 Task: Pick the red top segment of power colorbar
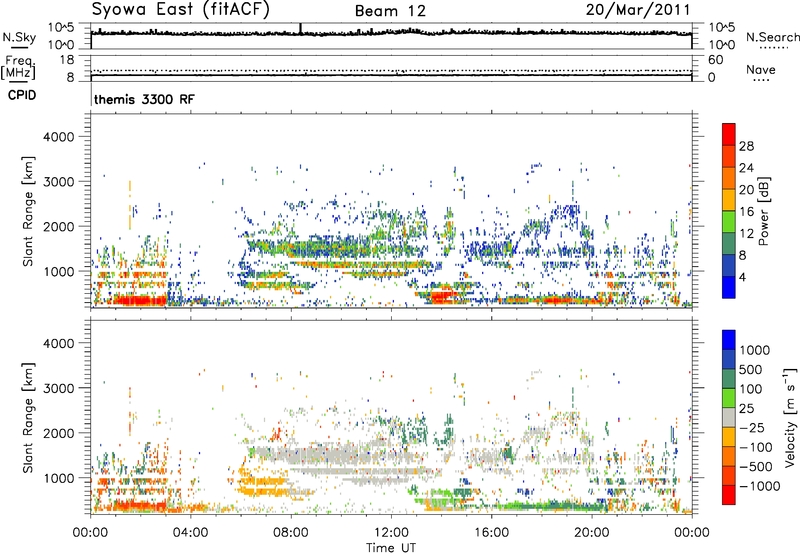tap(729, 134)
